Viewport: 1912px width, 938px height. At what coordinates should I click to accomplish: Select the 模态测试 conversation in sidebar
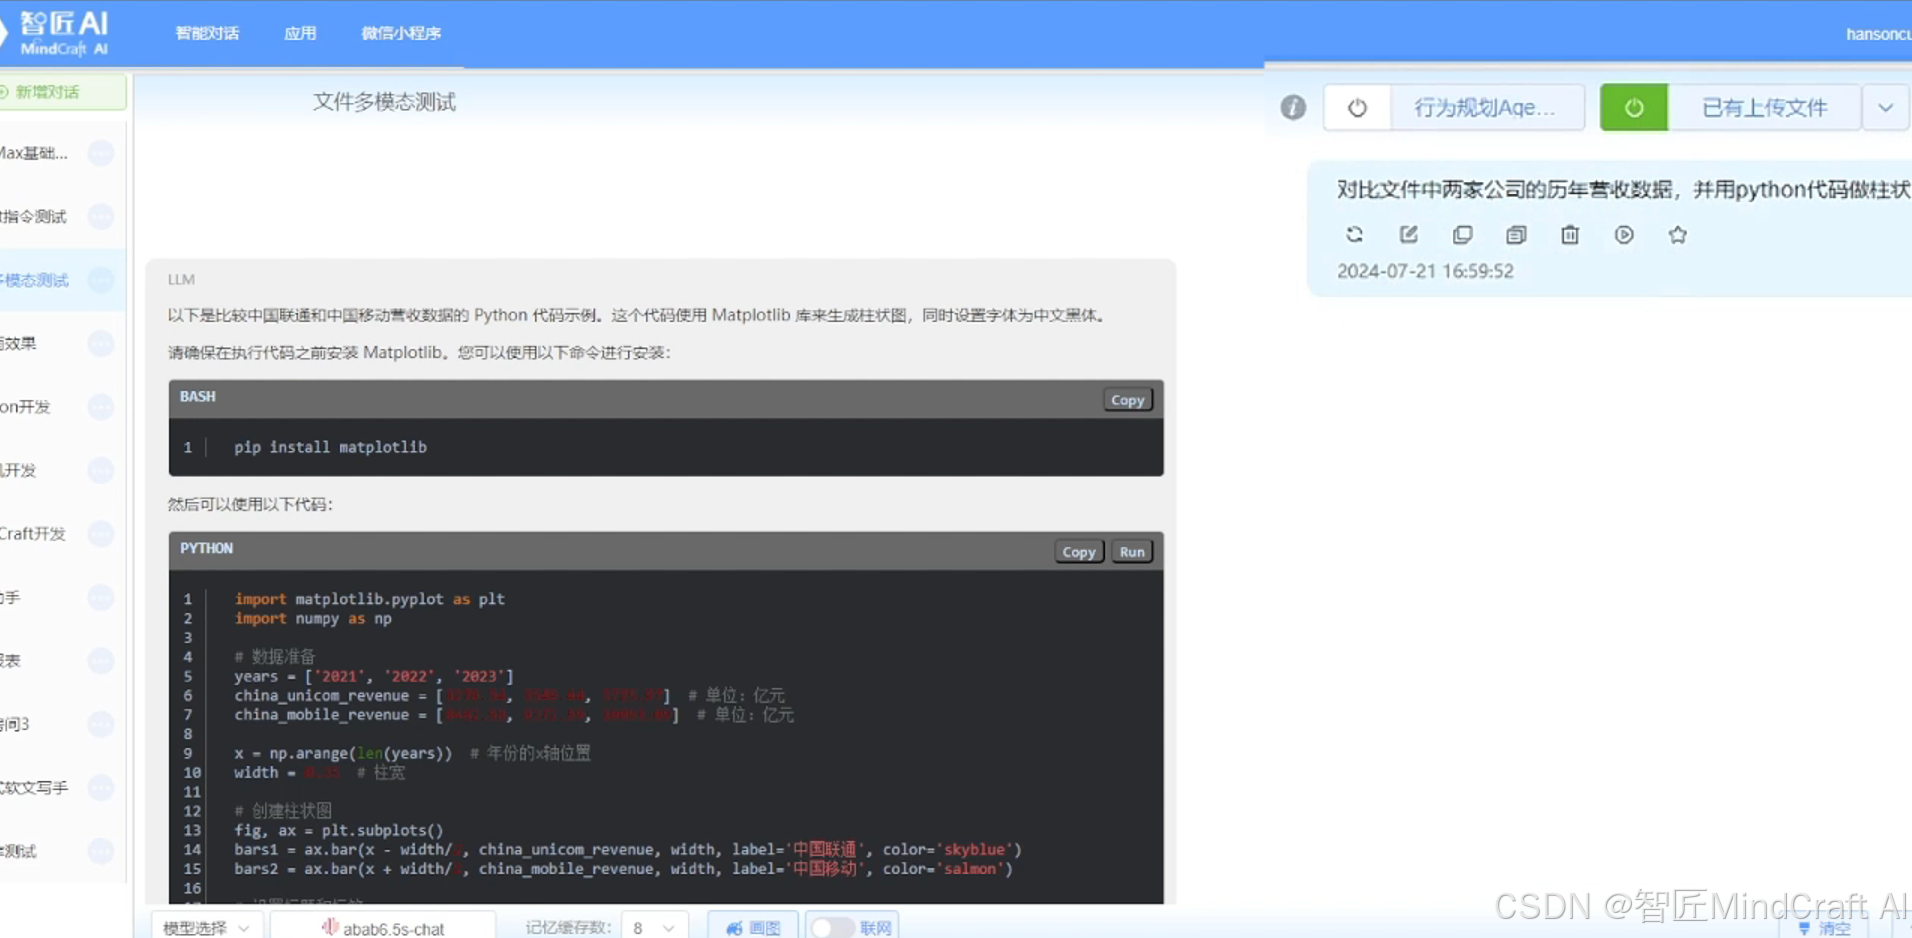click(35, 280)
